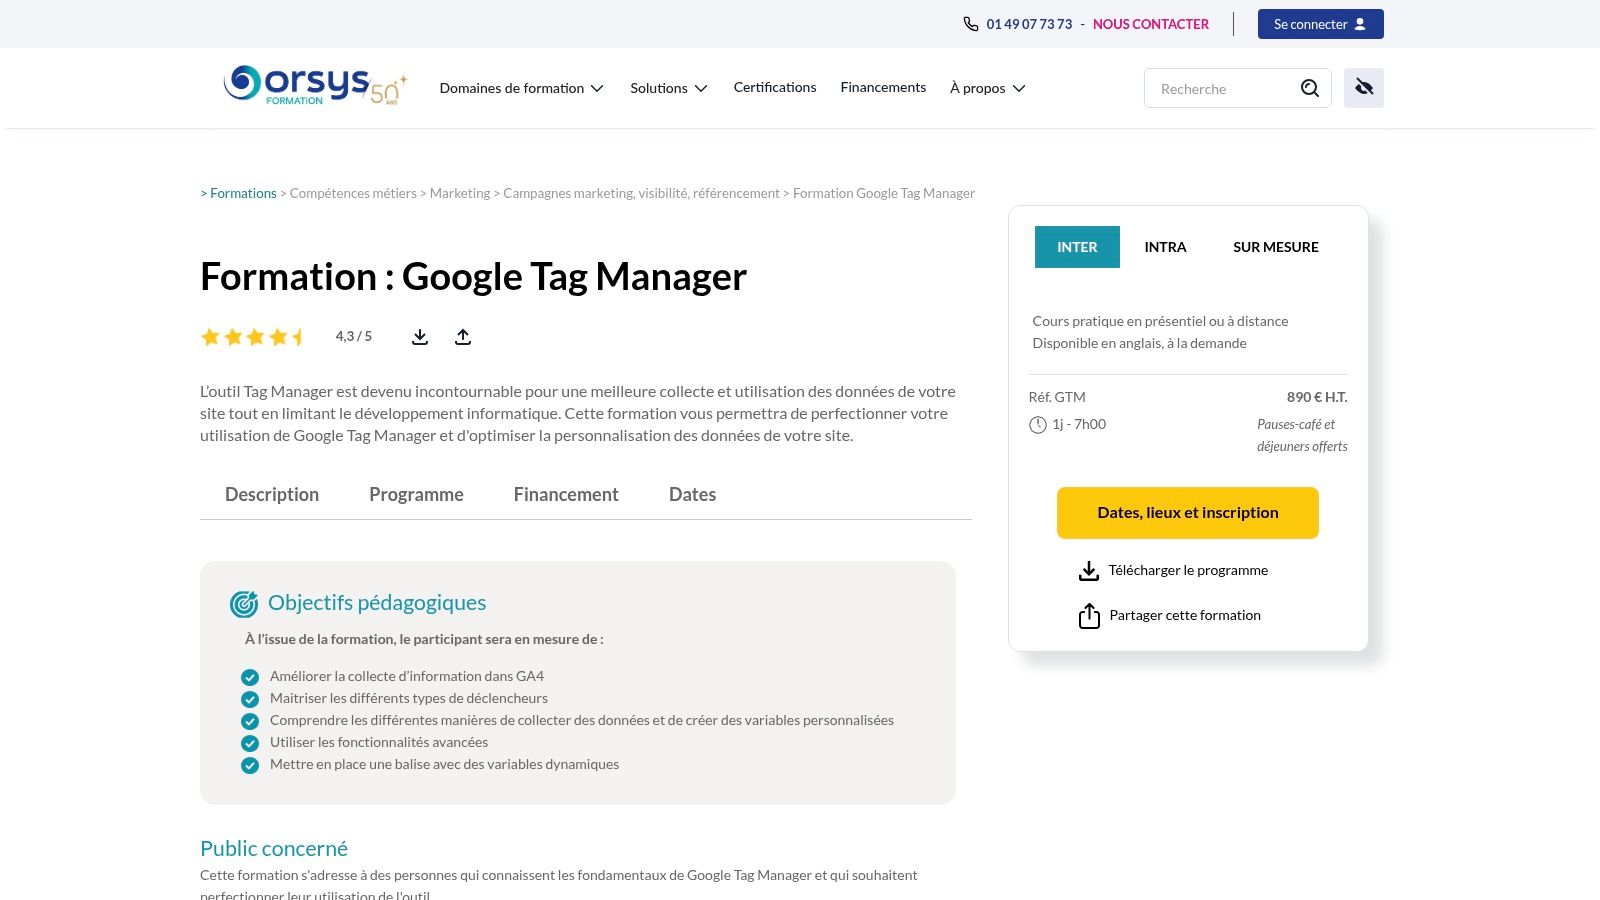Click Utiliser les fonctionnalités avancées objective
1600x900 pixels.
coord(379,742)
